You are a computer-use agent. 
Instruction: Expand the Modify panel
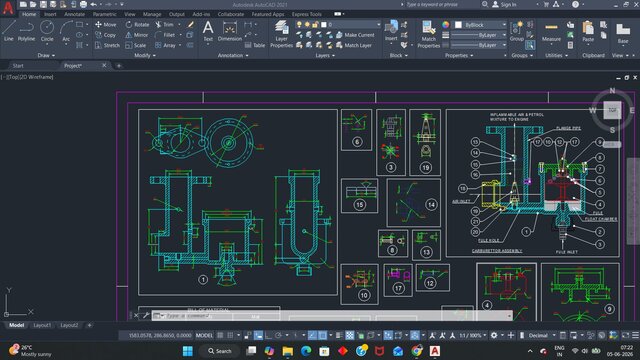click(144, 55)
